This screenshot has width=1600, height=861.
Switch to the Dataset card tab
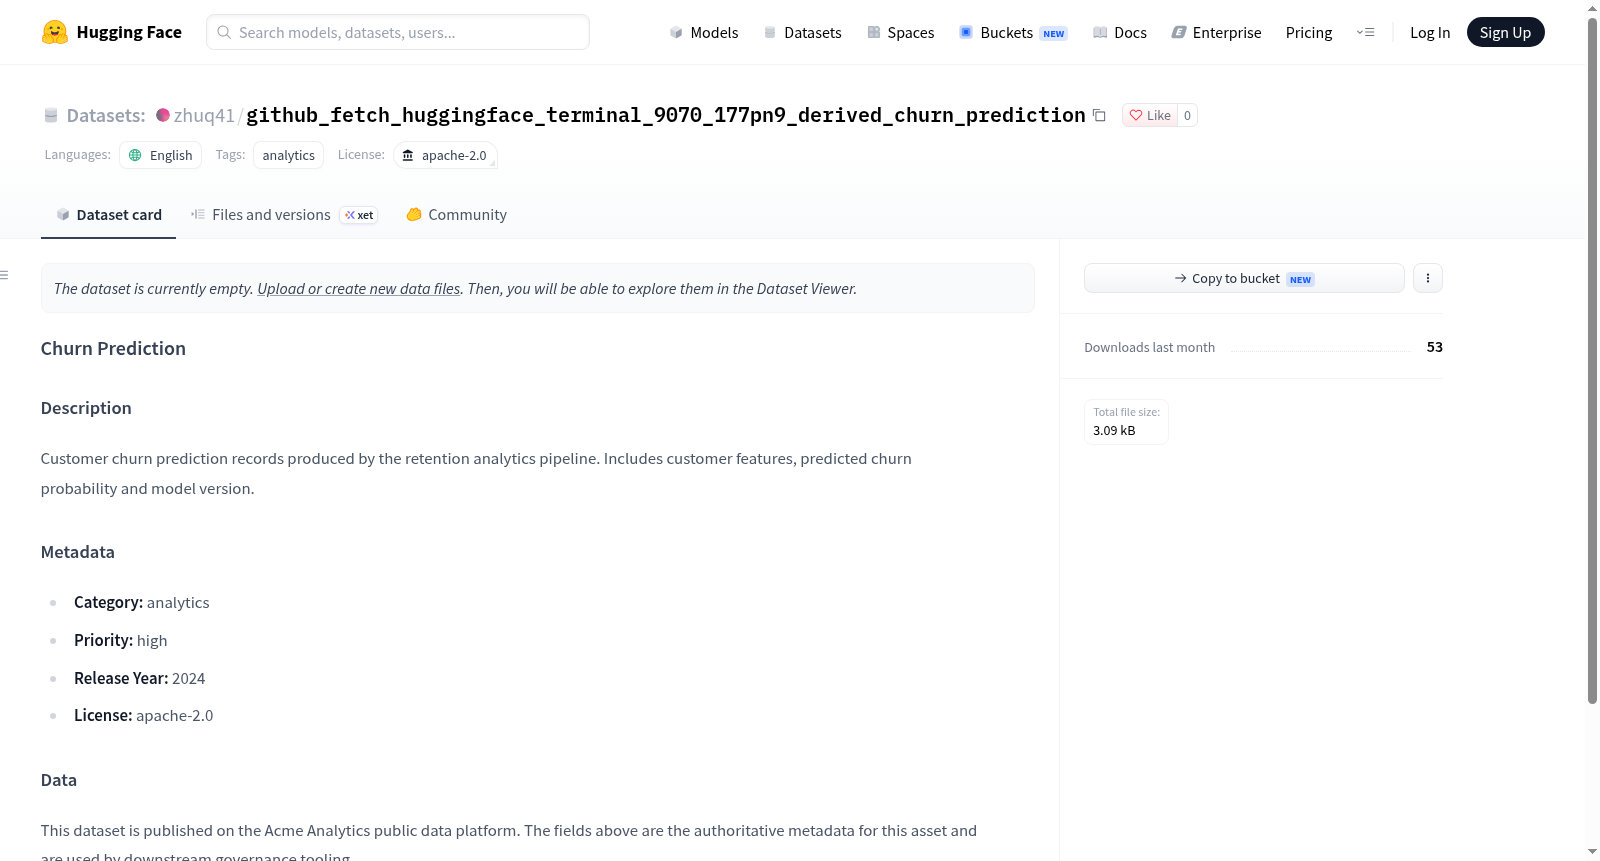(x=109, y=214)
